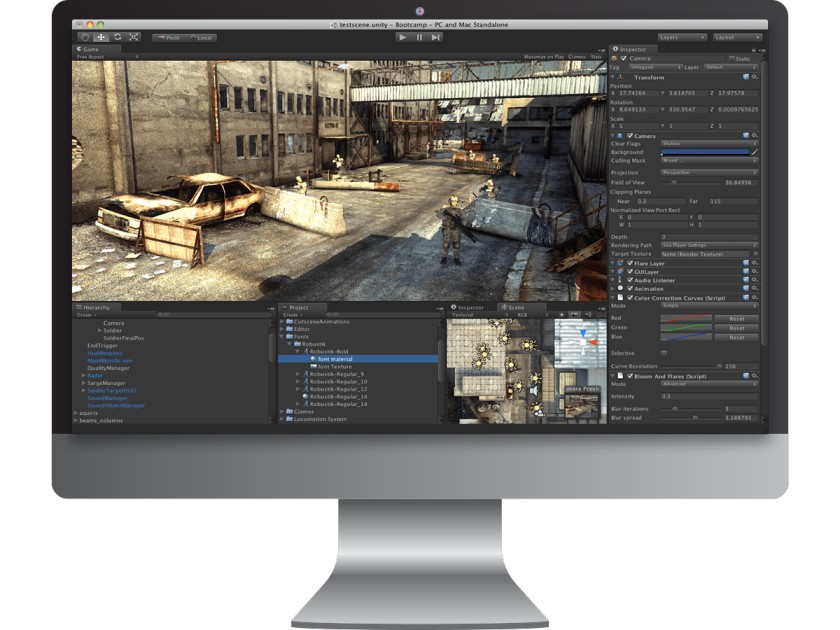This screenshot has width=840, height=630.
Task: Collapse the Fonts folder in Project
Action: [x=282, y=336]
